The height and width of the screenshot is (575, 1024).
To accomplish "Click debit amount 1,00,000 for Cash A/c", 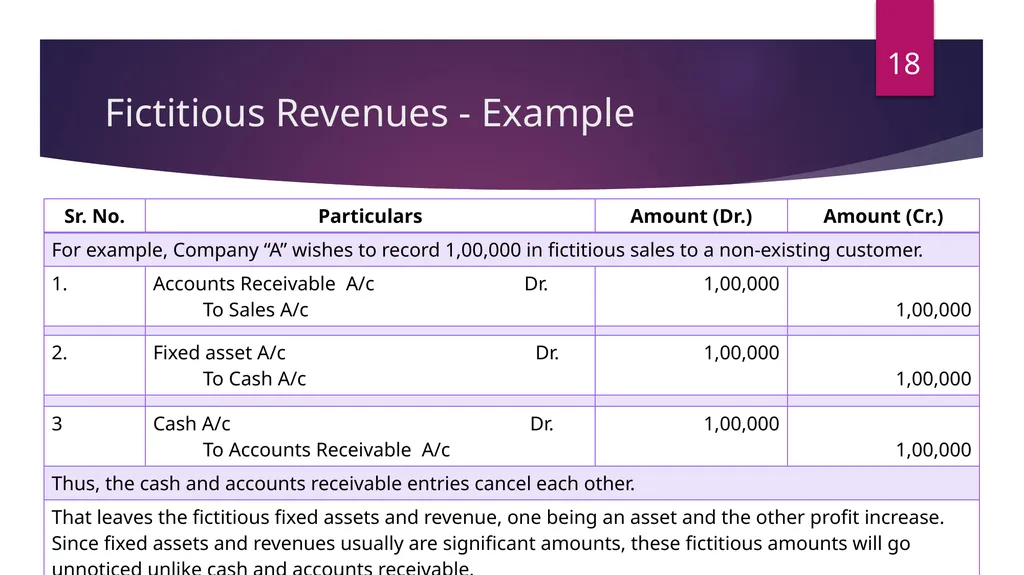I will click(741, 423).
